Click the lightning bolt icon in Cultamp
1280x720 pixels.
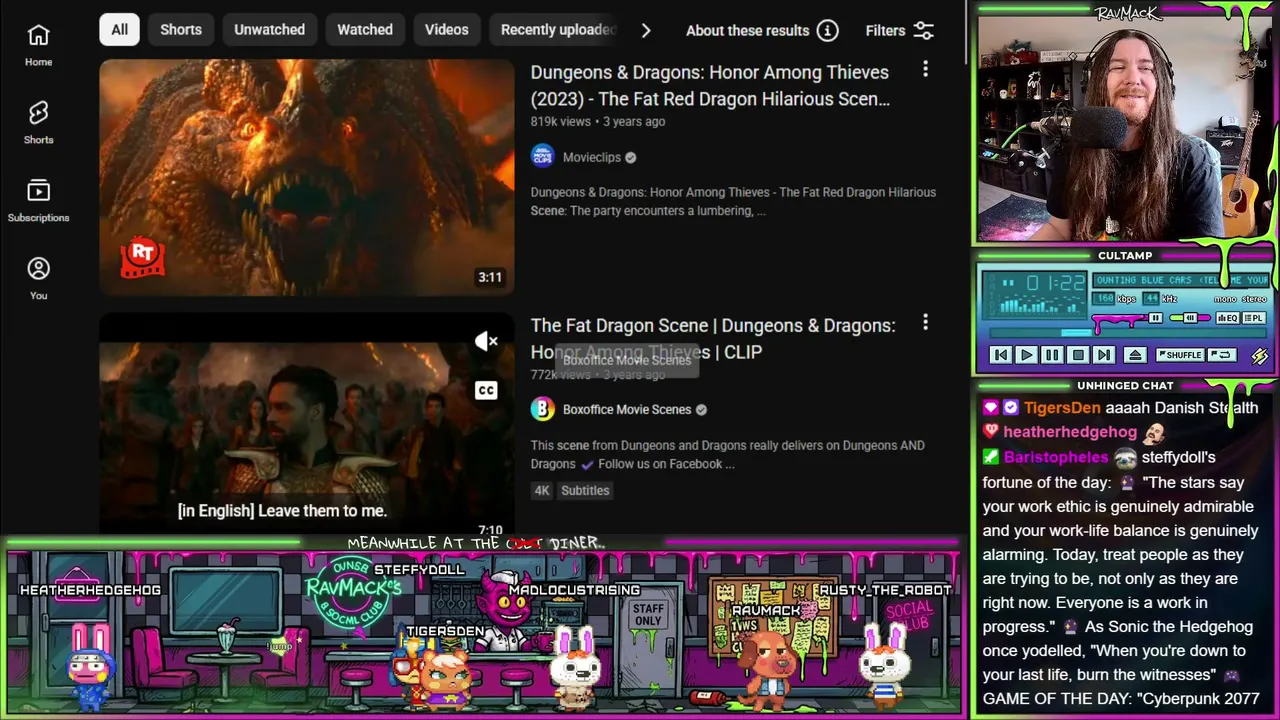click(x=1259, y=355)
